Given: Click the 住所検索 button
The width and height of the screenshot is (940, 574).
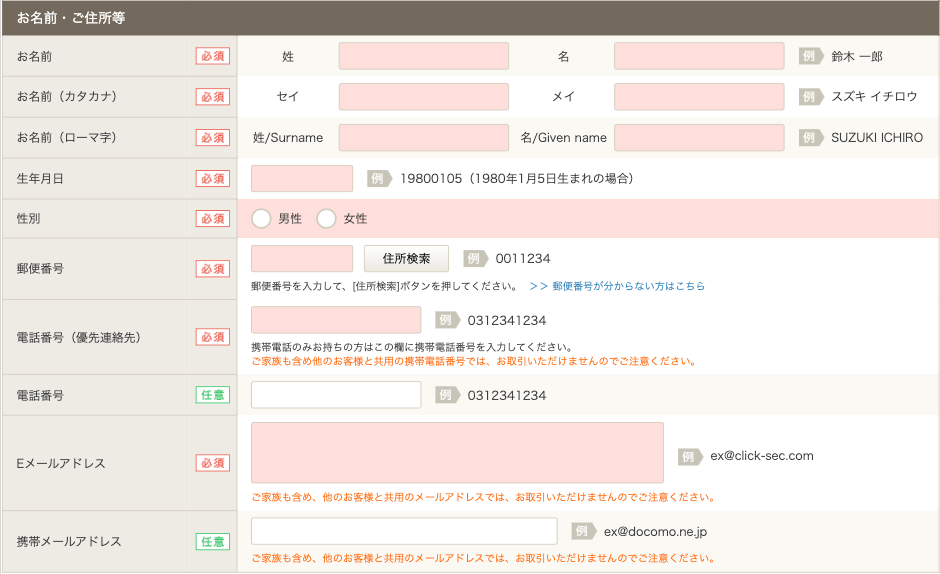Looking at the screenshot, I should 406,259.
